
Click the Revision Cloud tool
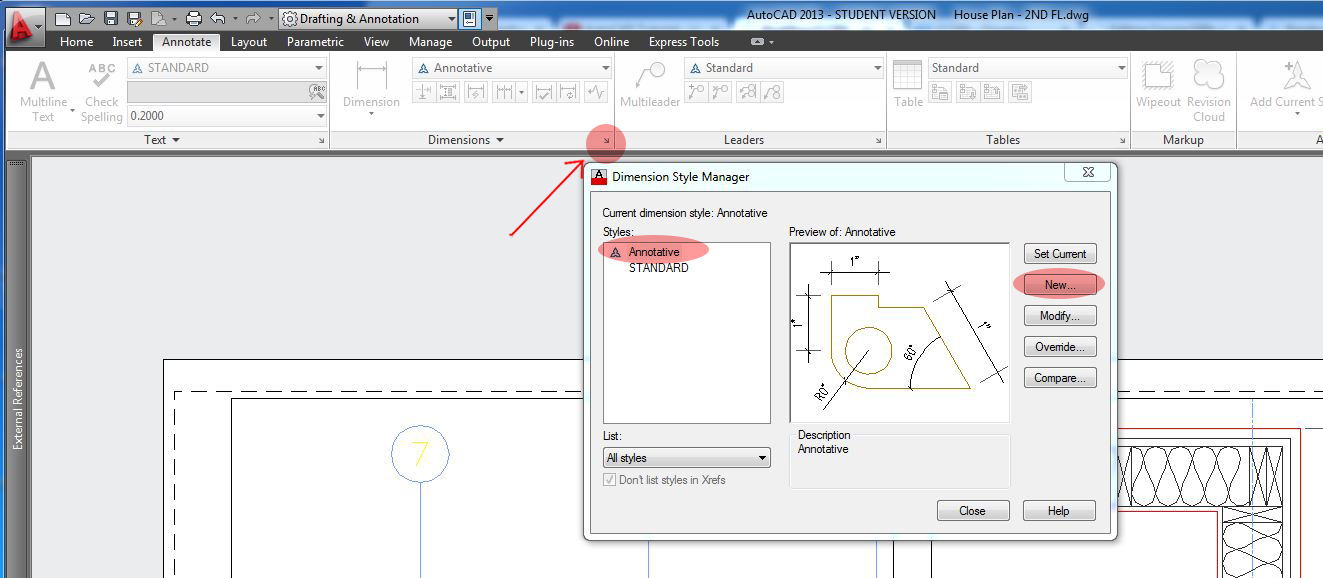1209,91
